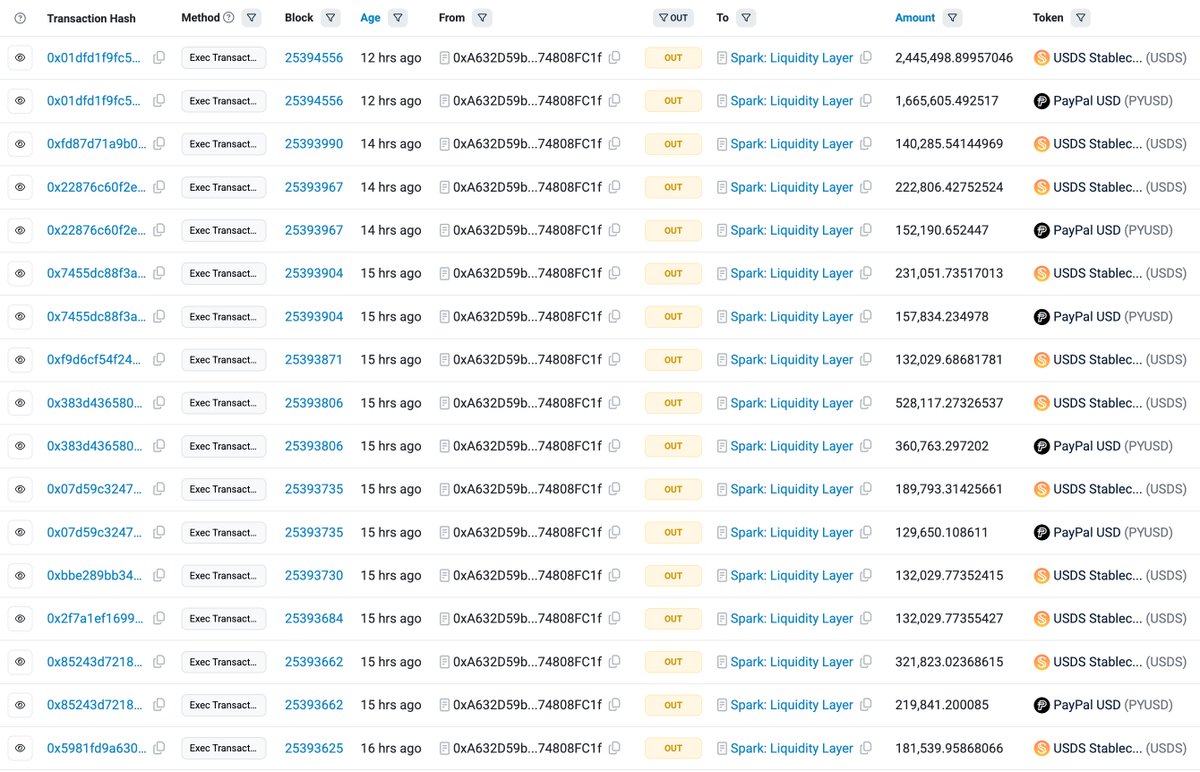Click Exec Transaction method in 0x2f7a1ef1699 row
The width and height of the screenshot is (1200, 772).
point(224,619)
